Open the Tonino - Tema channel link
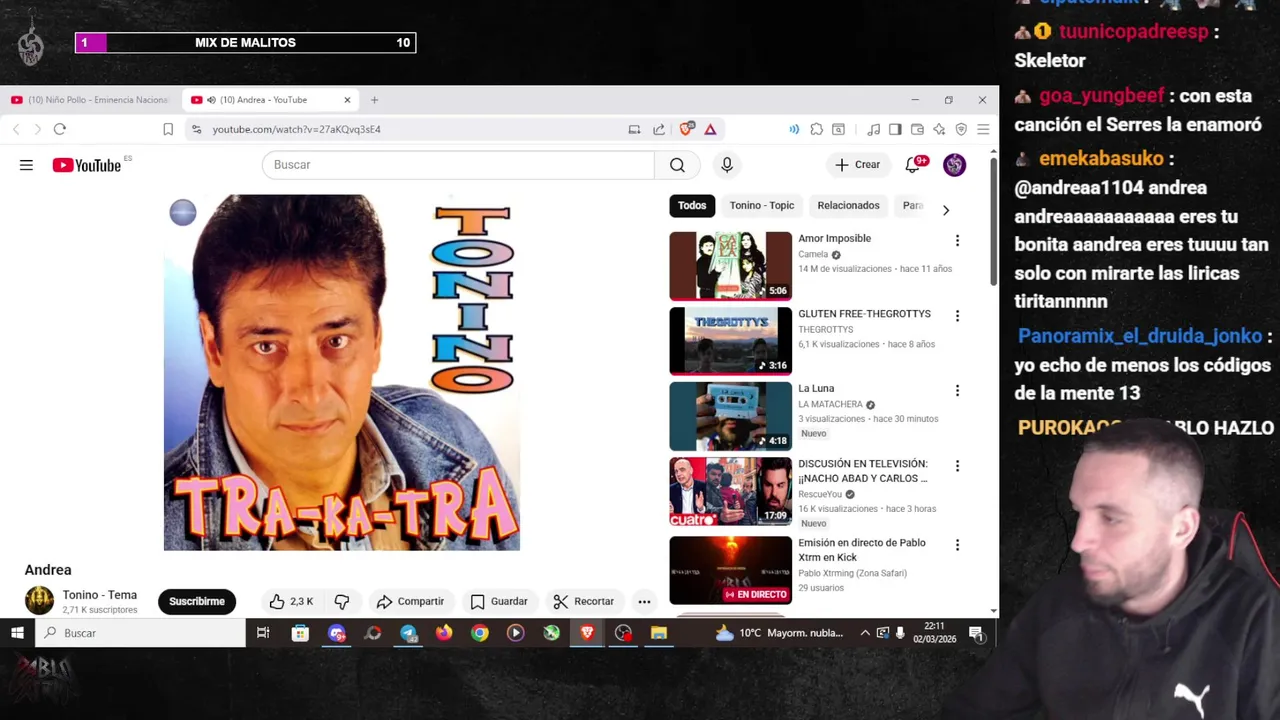 coord(100,595)
